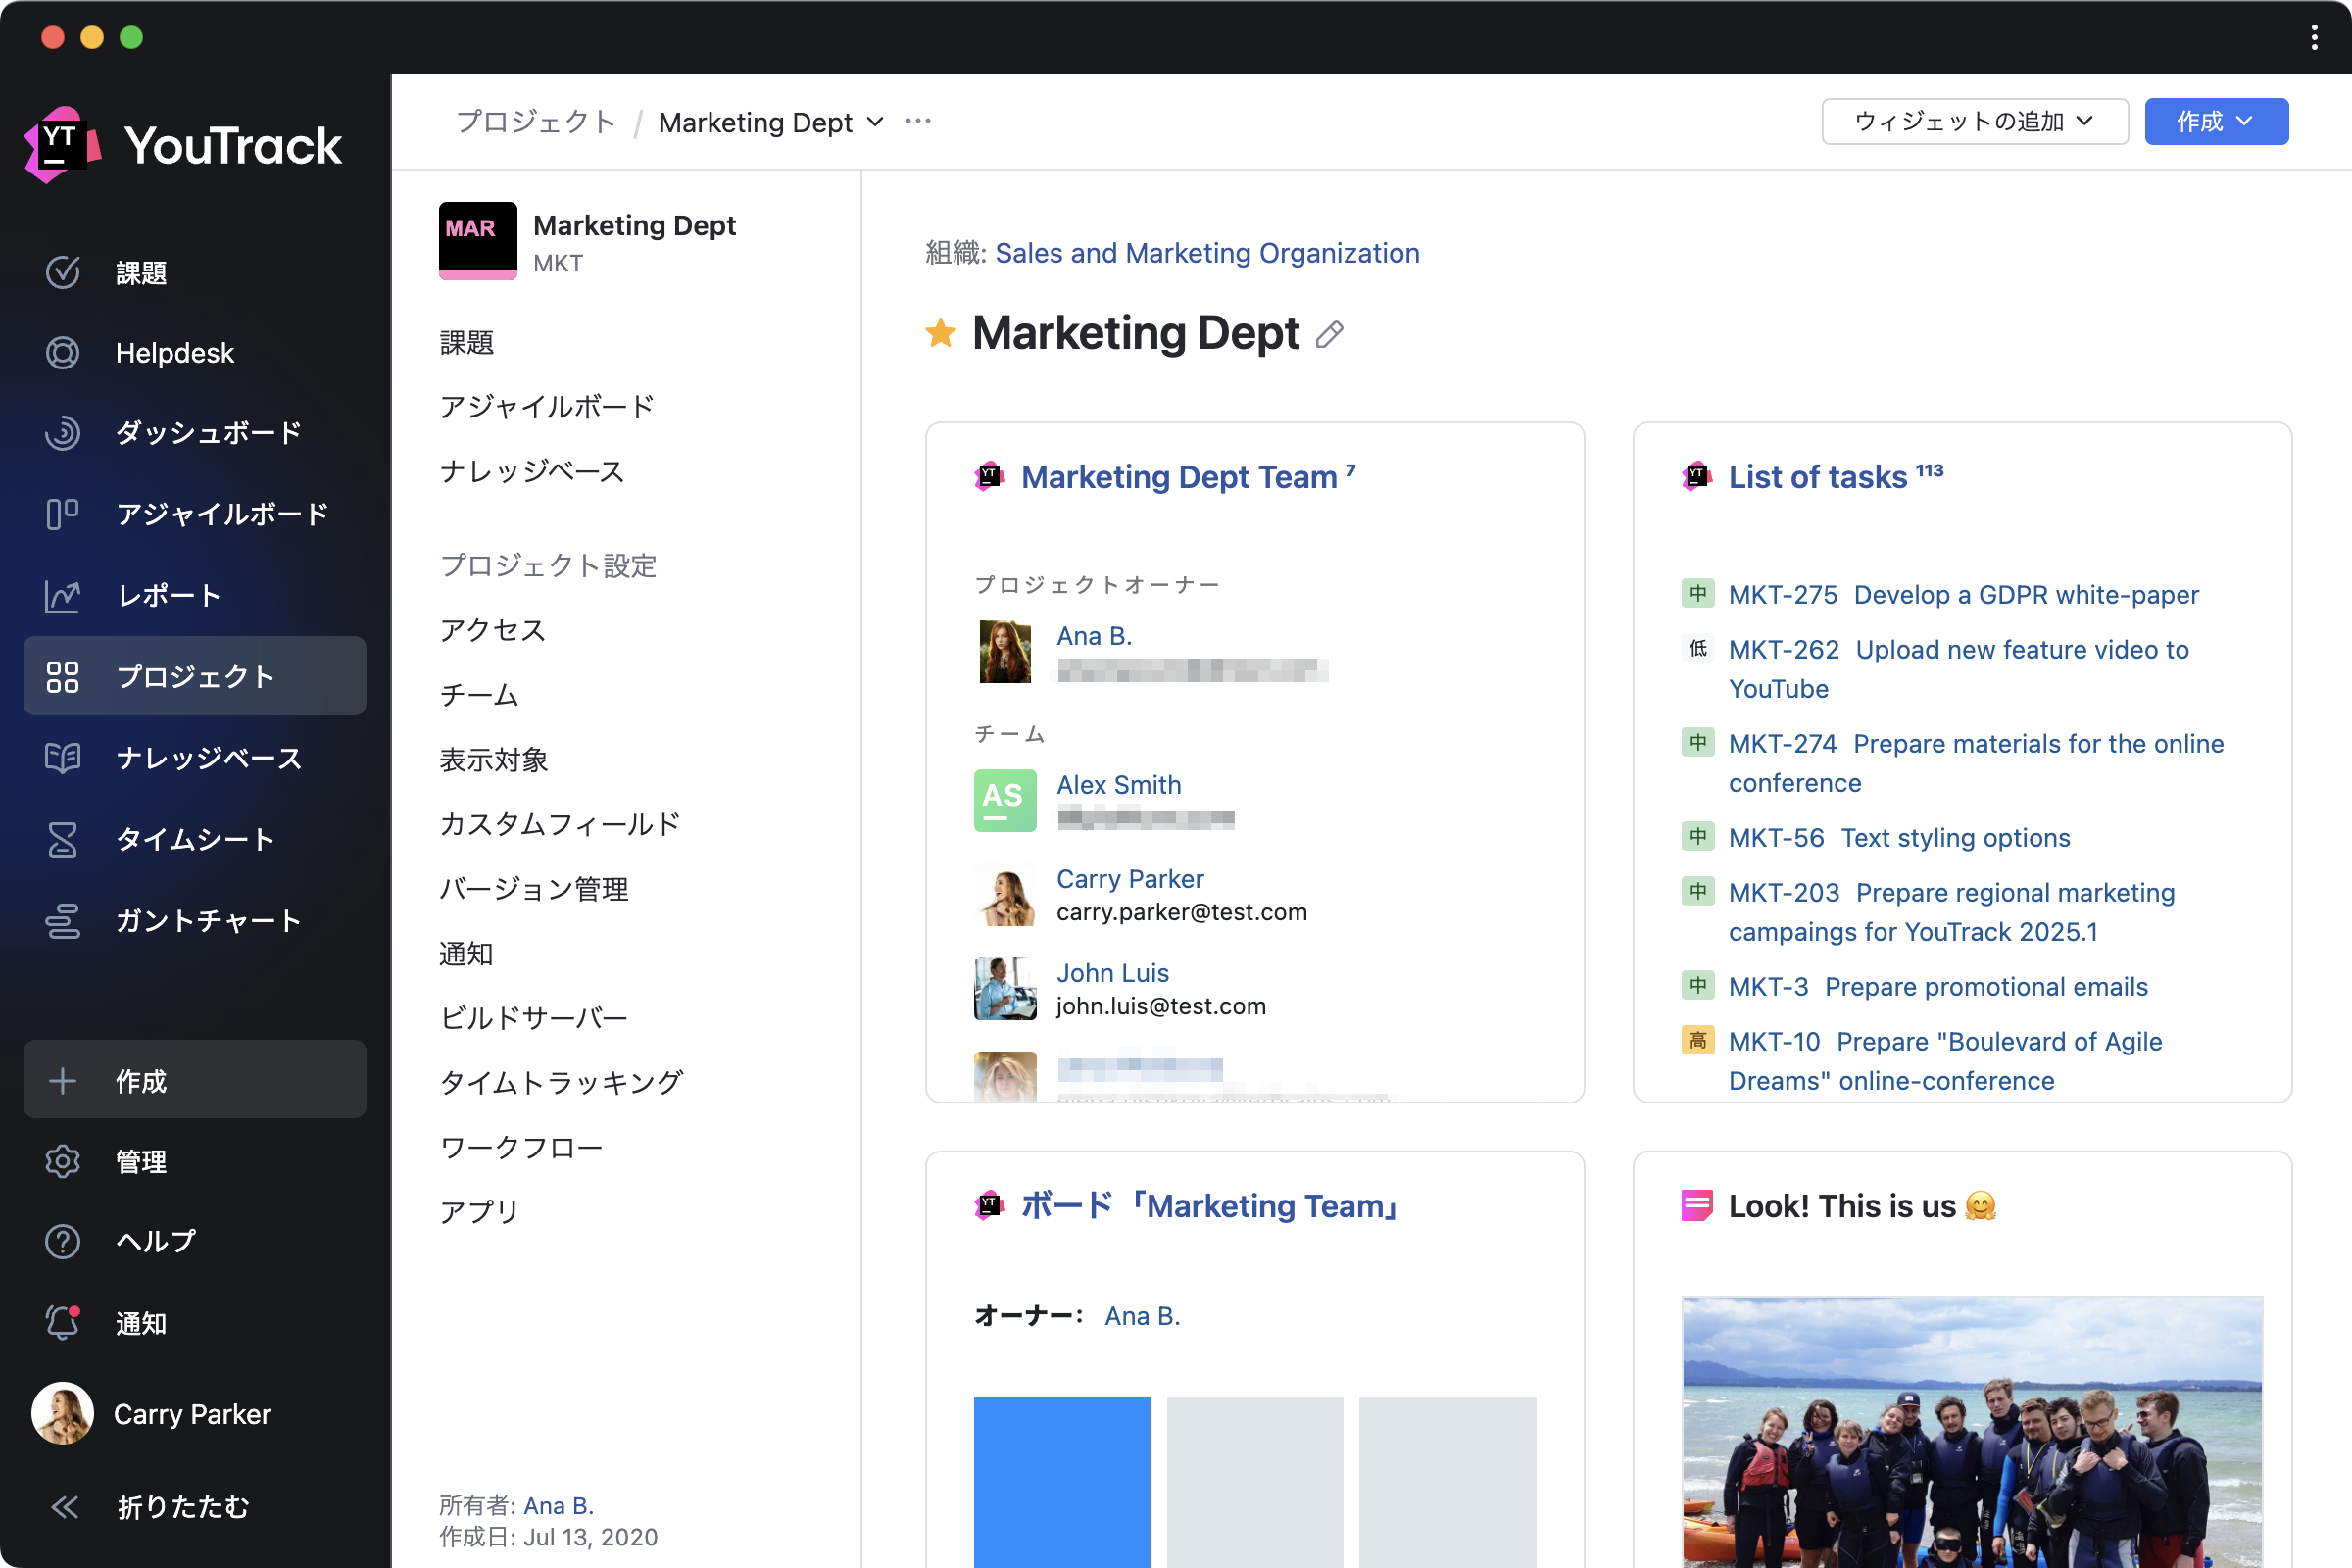
Task: Click the AS avatar of Alex Smith
Action: (x=1005, y=800)
